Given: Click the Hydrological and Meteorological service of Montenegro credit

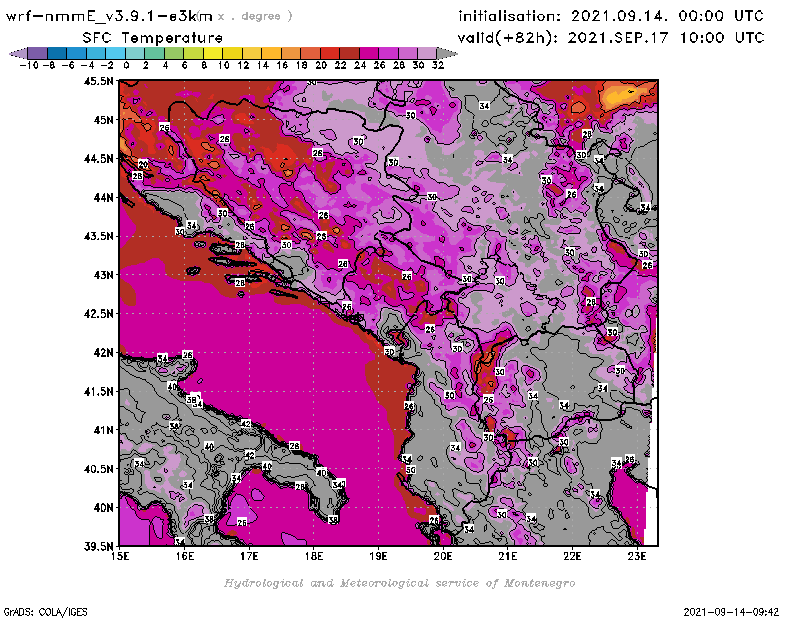Looking at the screenshot, I should (x=399, y=583).
